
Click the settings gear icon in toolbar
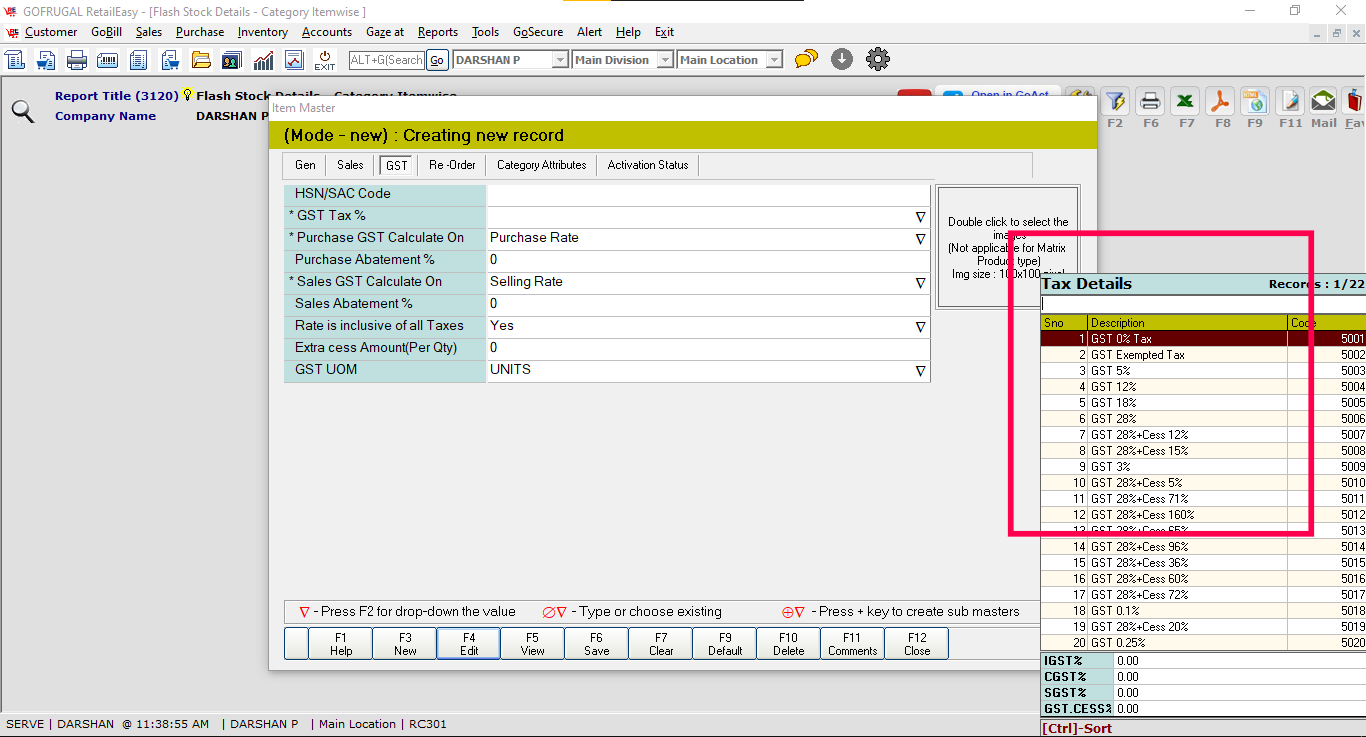pyautogui.click(x=878, y=59)
